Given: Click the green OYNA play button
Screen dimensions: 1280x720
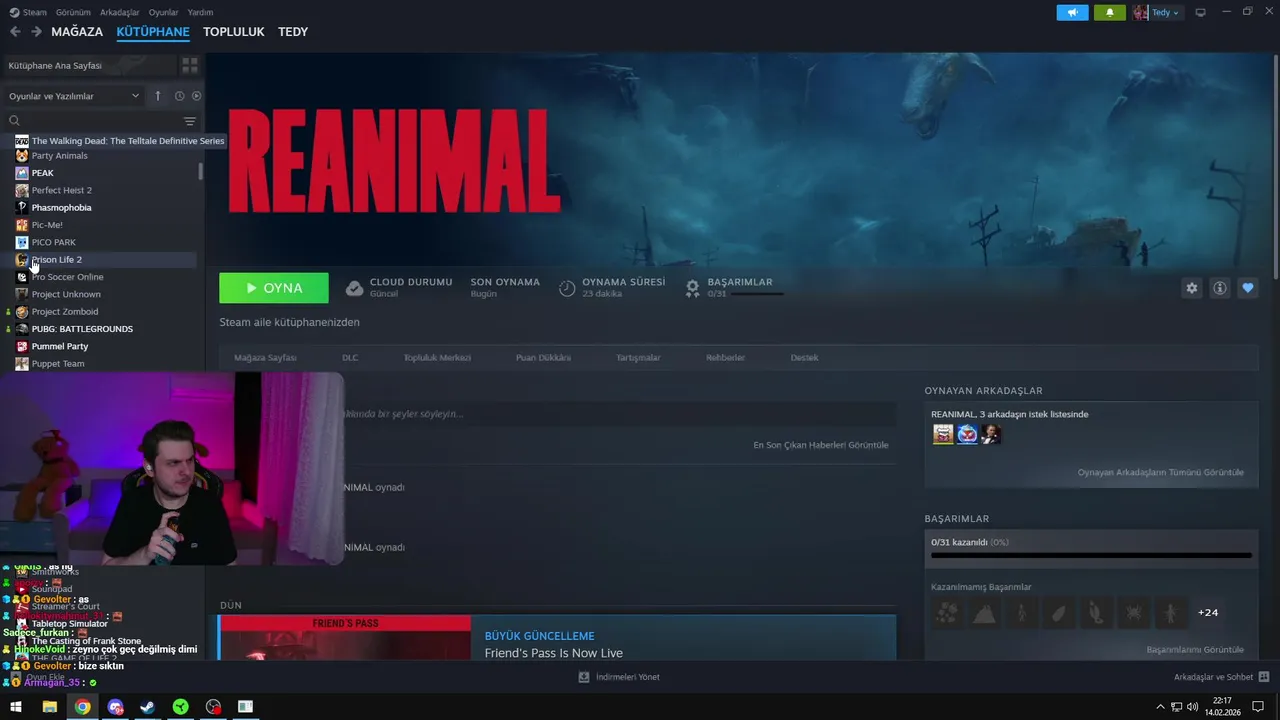Looking at the screenshot, I should 274,288.
